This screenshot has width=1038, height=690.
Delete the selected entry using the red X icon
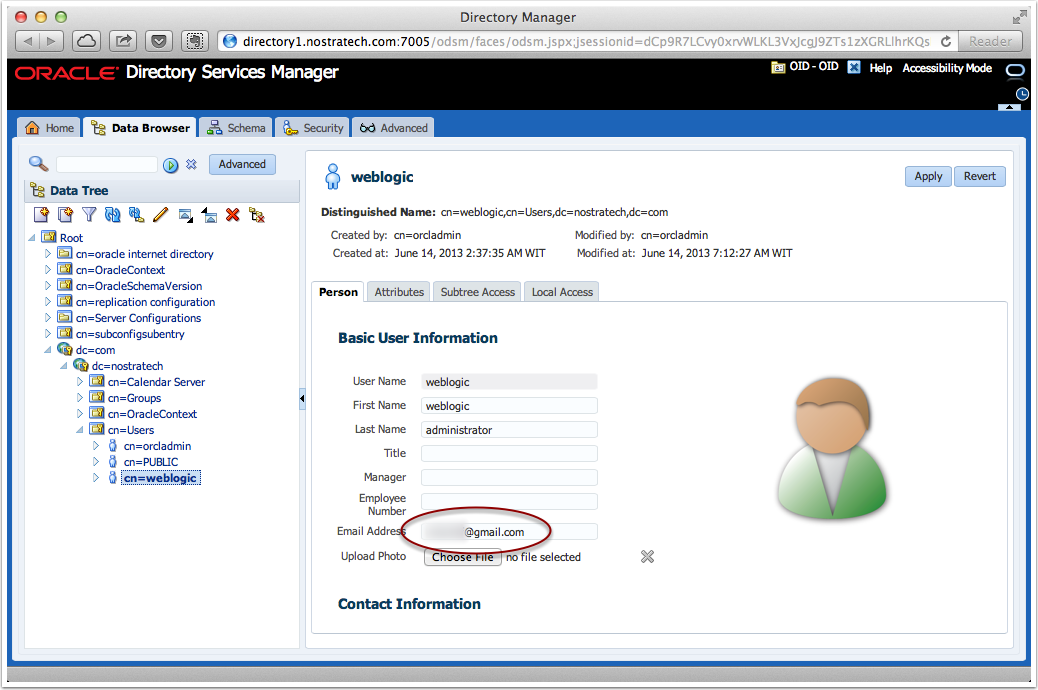coord(232,214)
